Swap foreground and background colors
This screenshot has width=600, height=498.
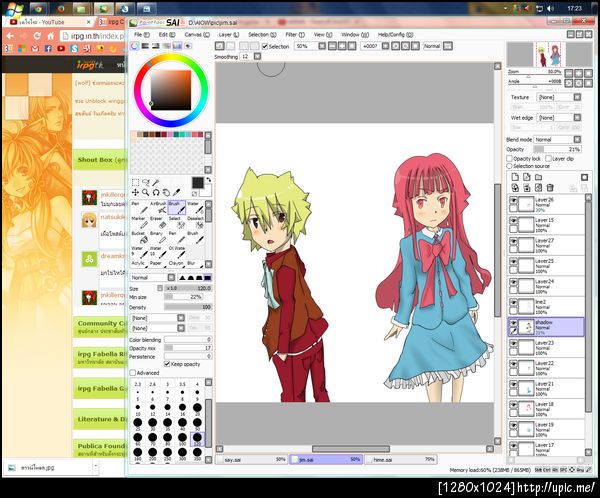[209, 179]
